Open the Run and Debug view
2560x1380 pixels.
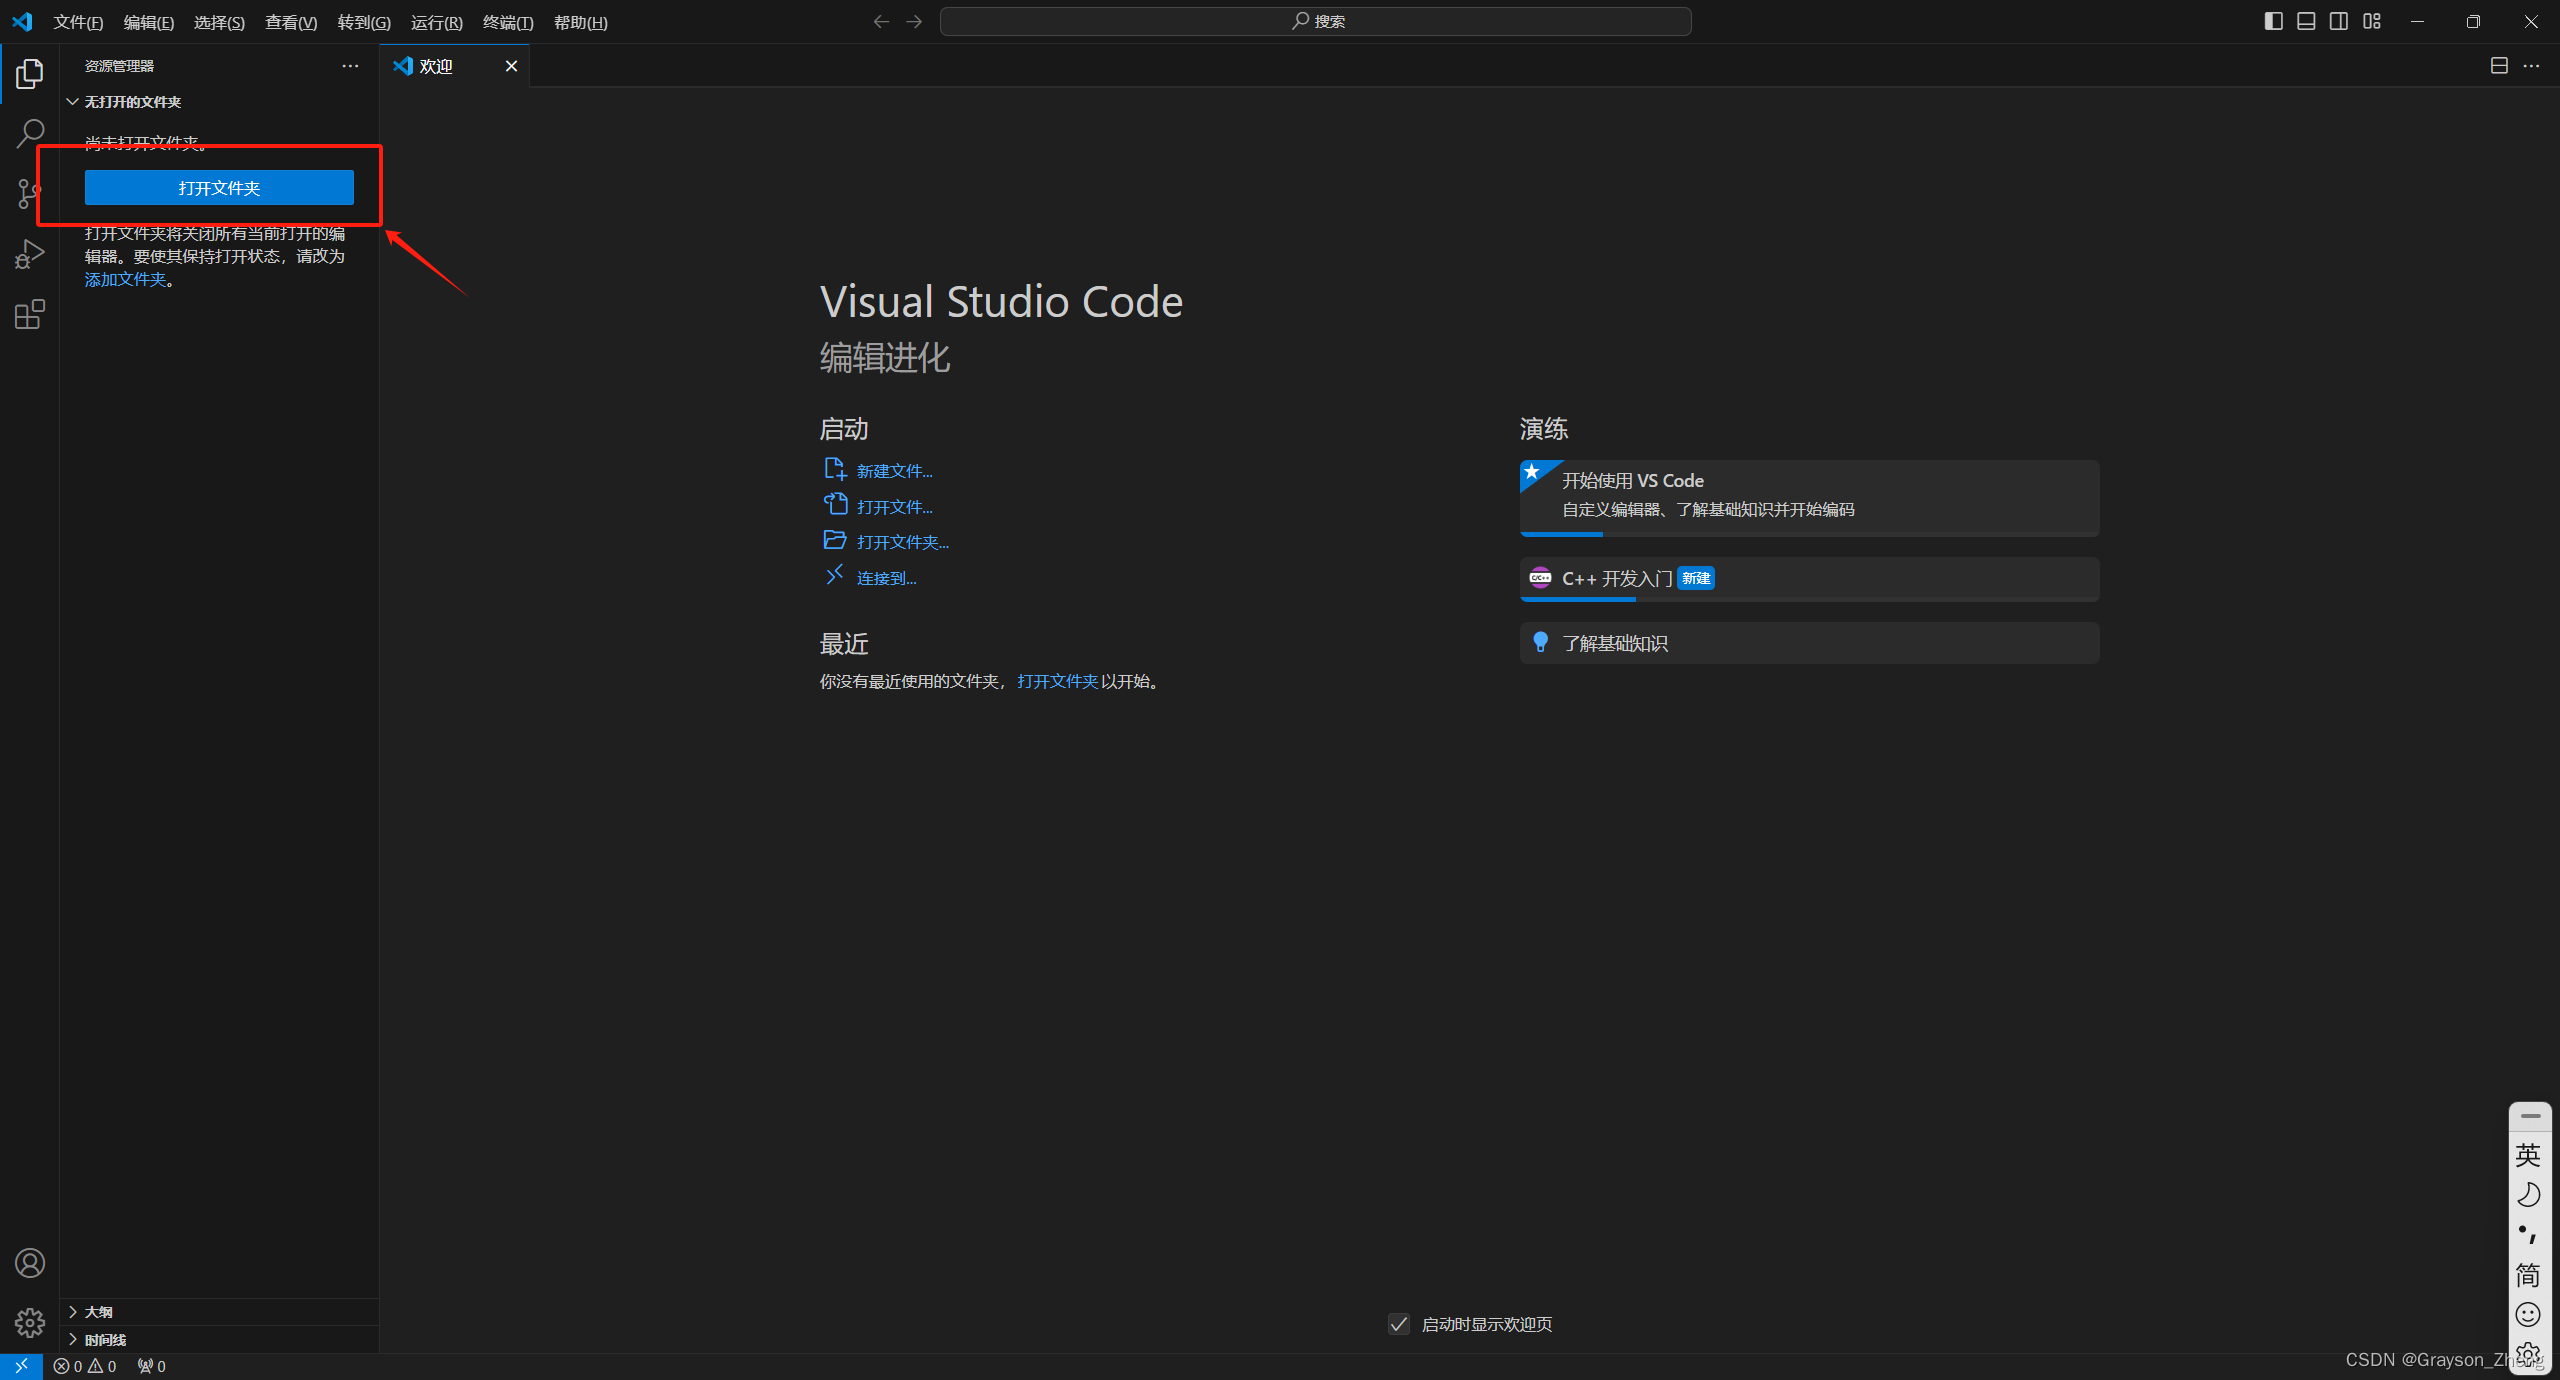[30, 254]
